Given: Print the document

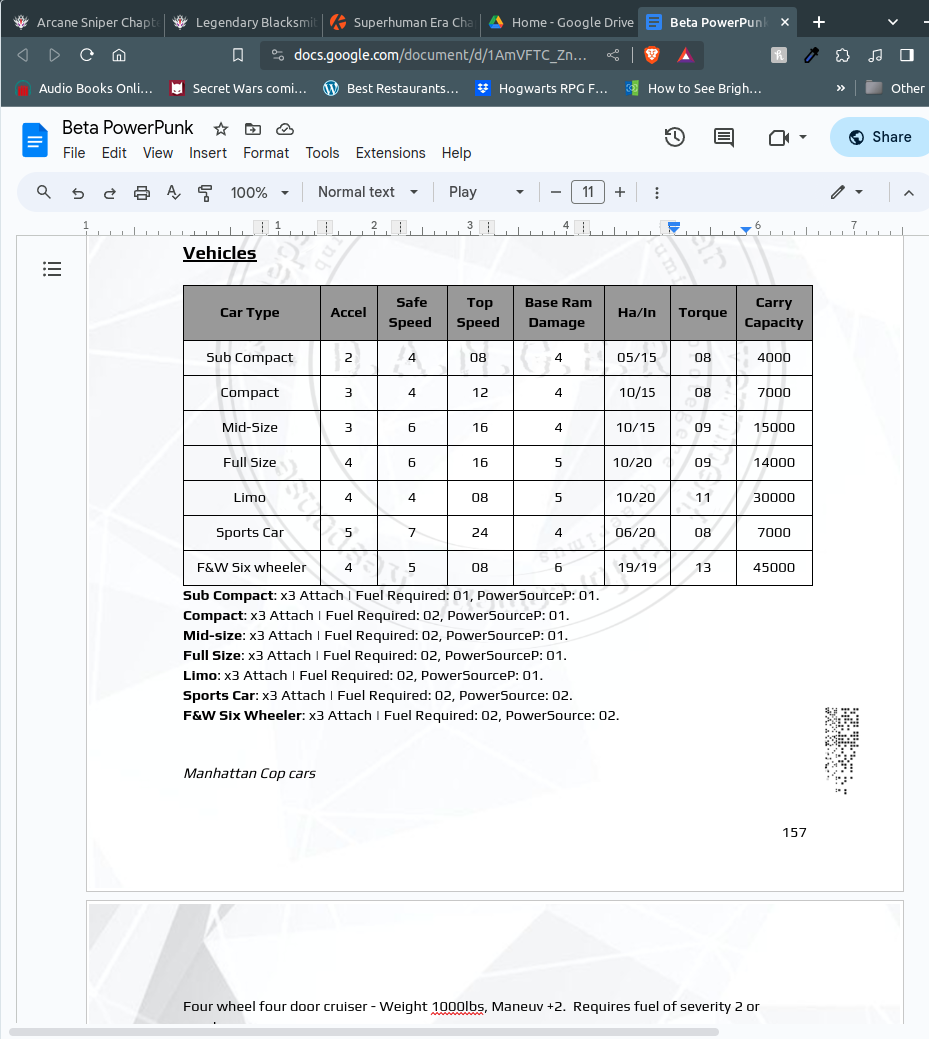Looking at the screenshot, I should point(142,193).
